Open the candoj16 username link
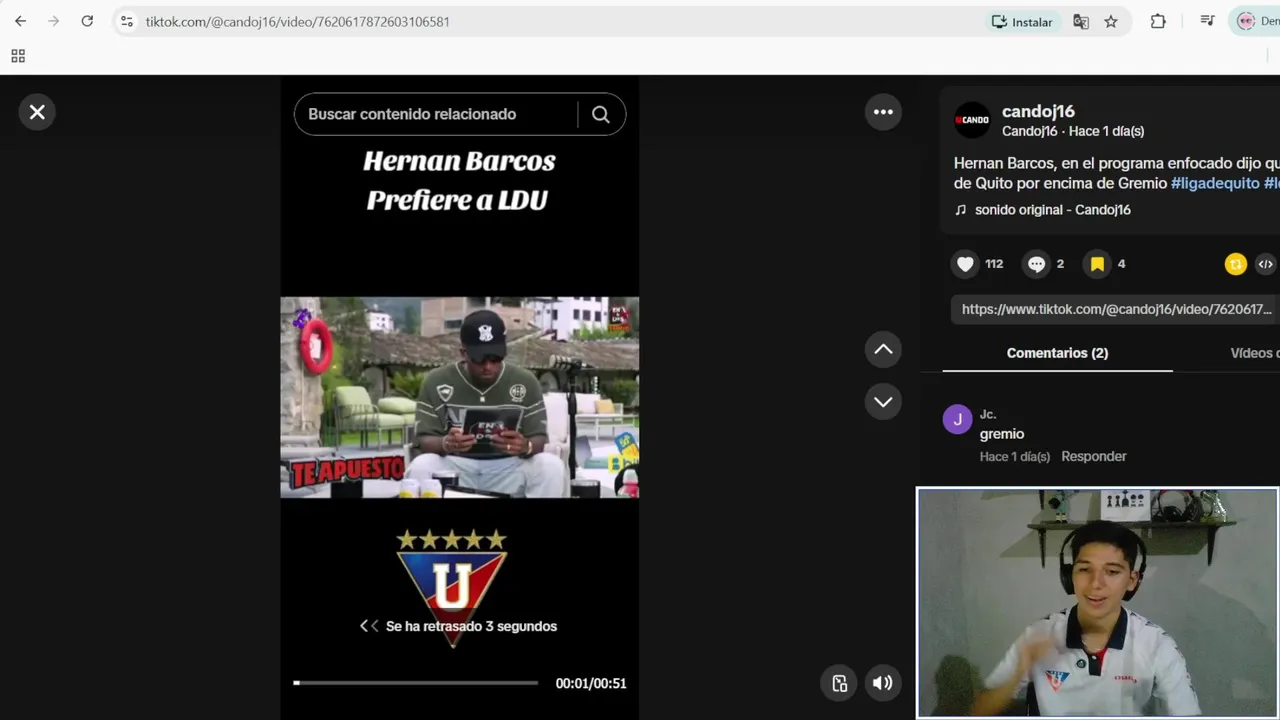Viewport: 1280px width, 720px height. click(1038, 111)
